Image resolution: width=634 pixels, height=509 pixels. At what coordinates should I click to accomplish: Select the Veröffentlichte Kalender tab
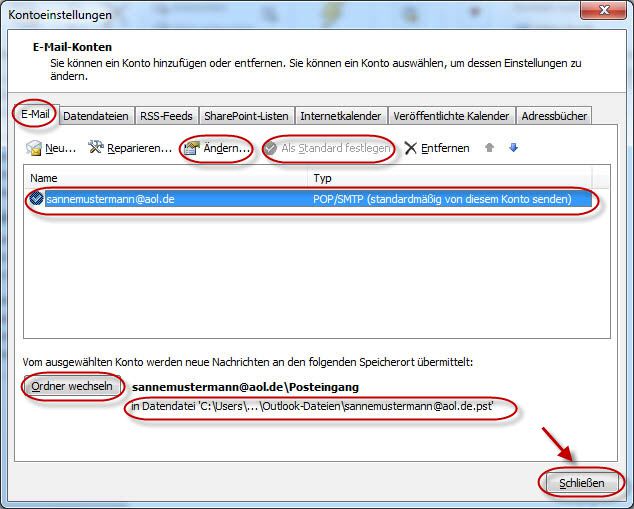451,116
